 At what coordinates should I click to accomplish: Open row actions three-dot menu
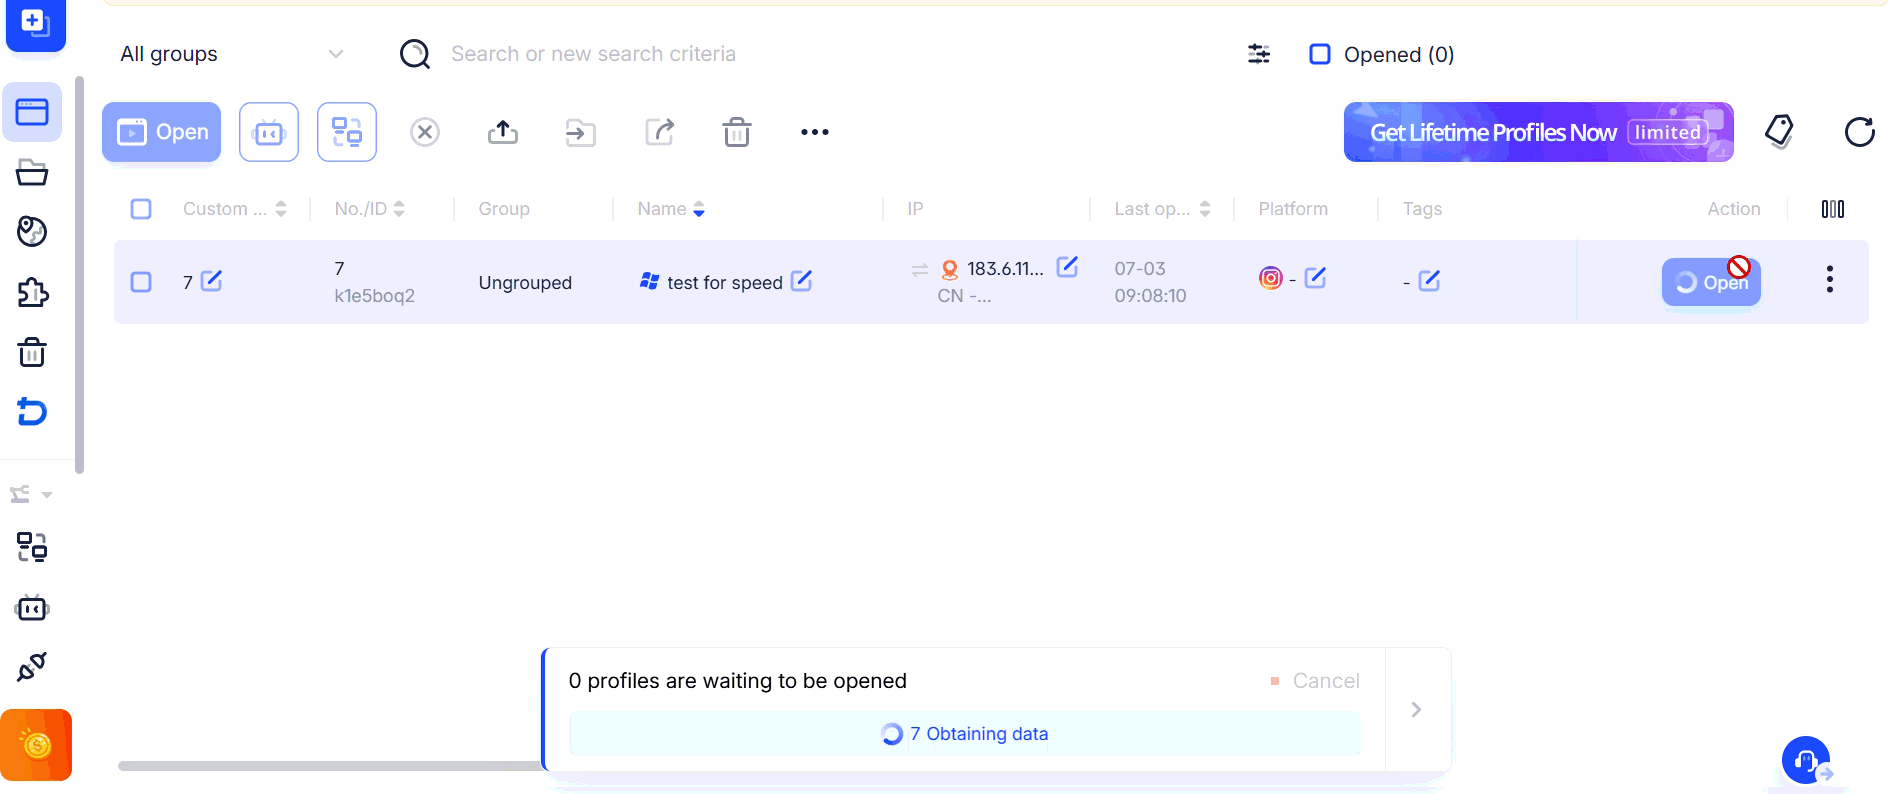(x=1830, y=279)
